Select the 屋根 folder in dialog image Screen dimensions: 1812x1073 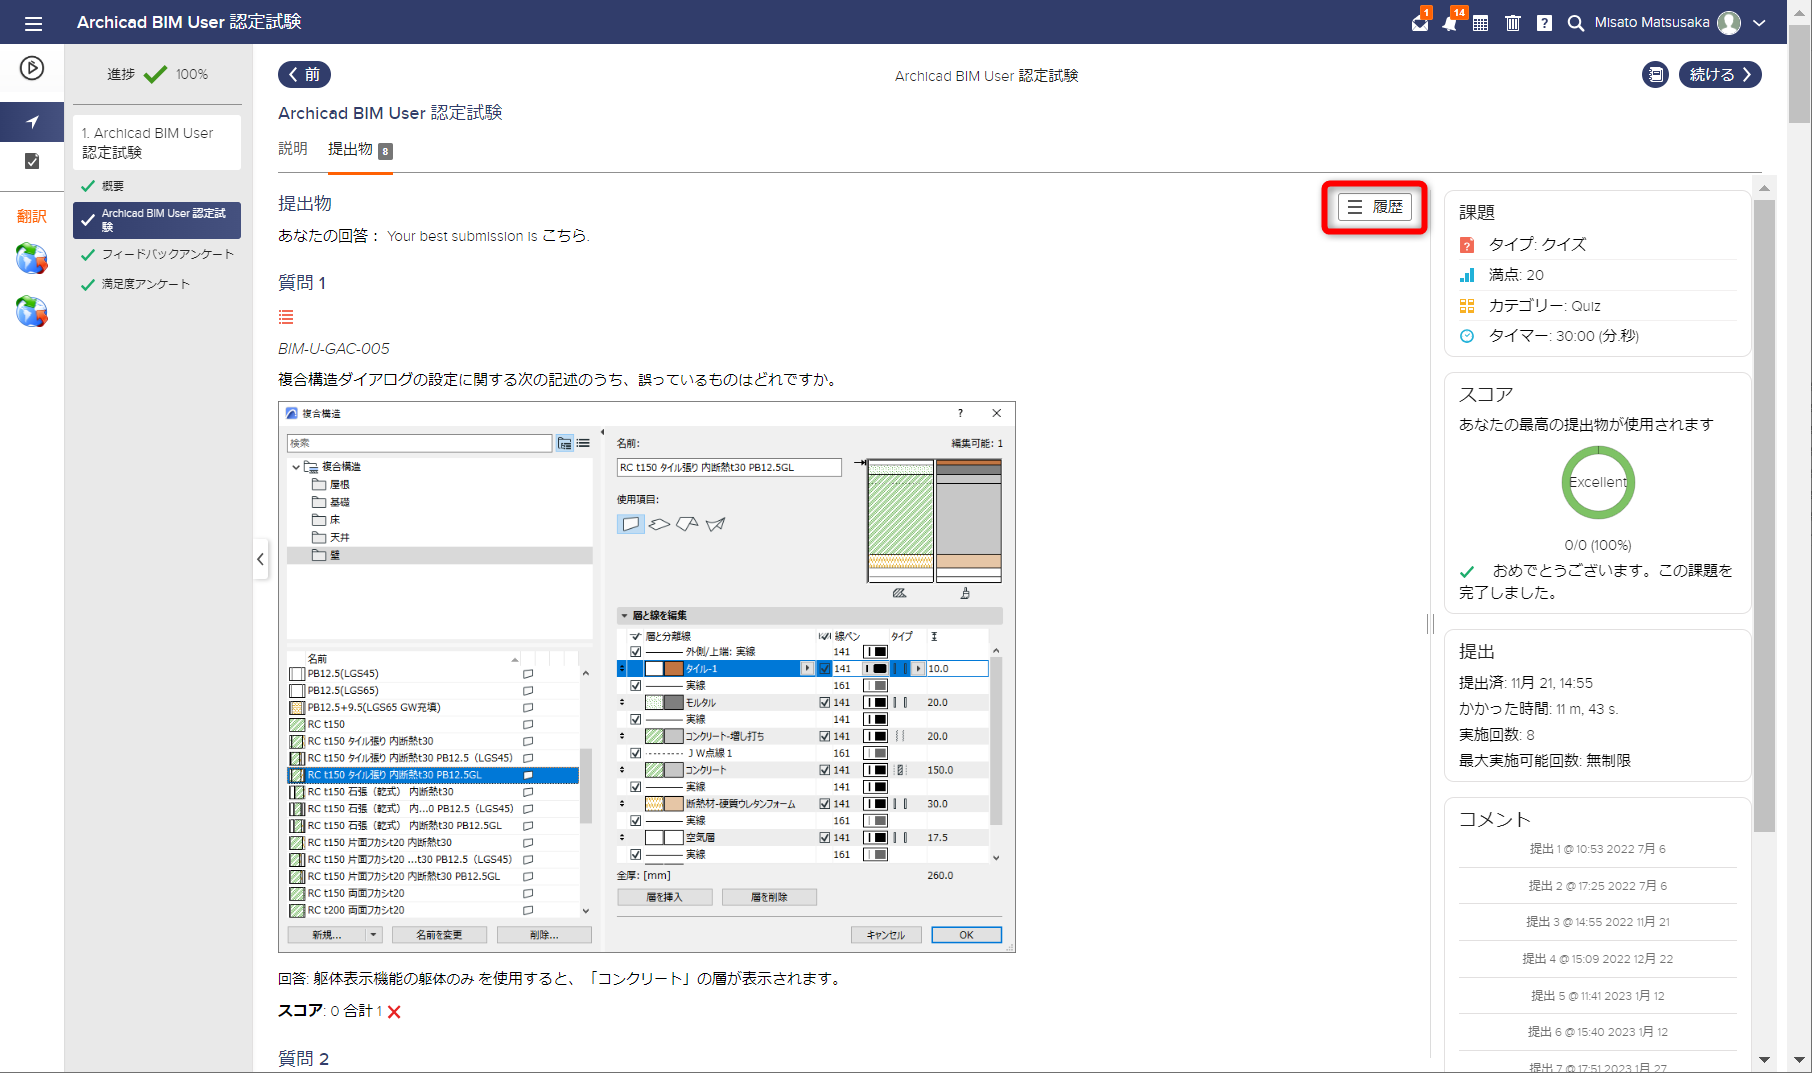click(331, 484)
